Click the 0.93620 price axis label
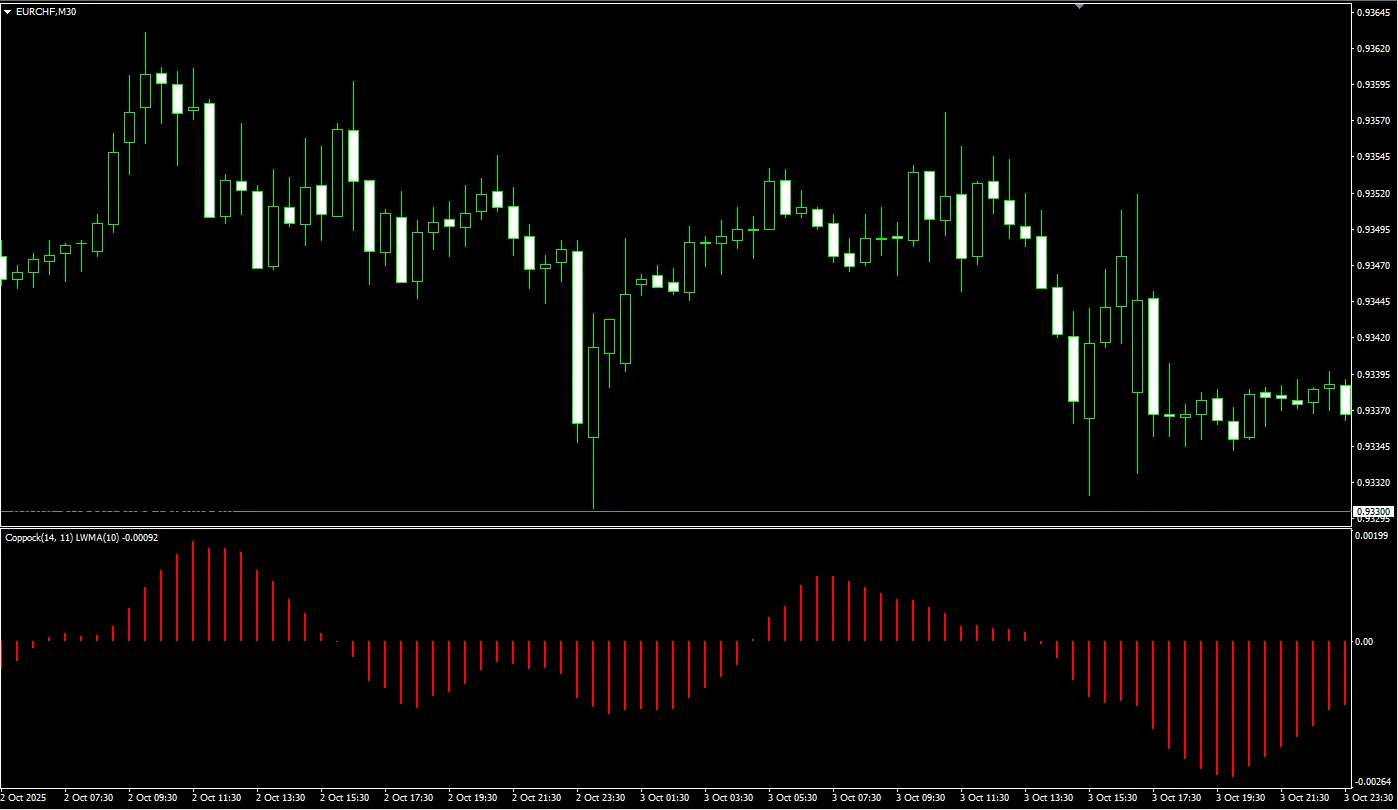The width and height of the screenshot is (1398, 810). 1374,48
